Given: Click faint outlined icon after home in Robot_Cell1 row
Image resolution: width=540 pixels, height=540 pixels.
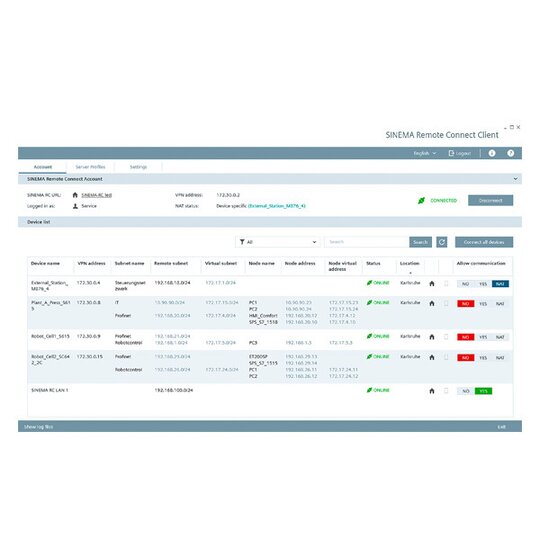Looking at the screenshot, I should [446, 337].
